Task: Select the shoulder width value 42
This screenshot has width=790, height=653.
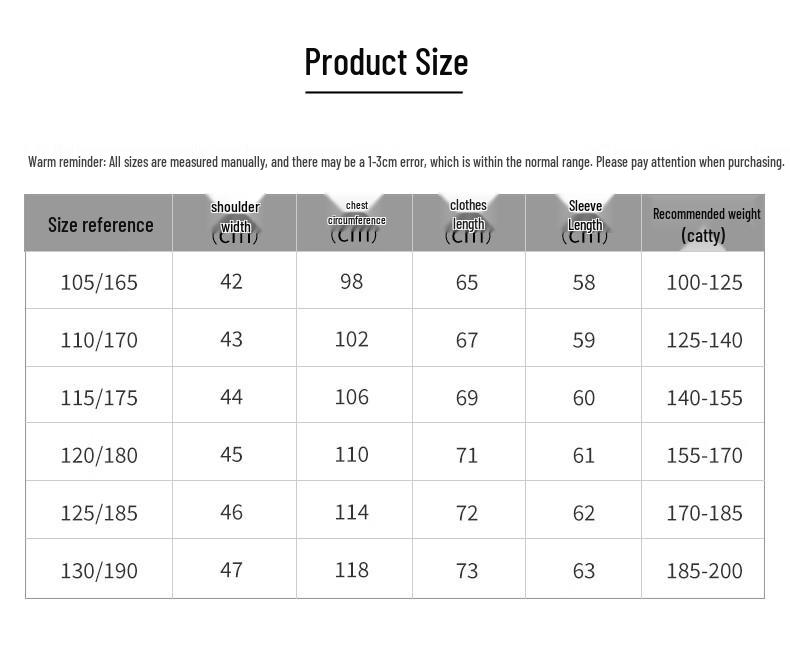Action: (x=231, y=281)
